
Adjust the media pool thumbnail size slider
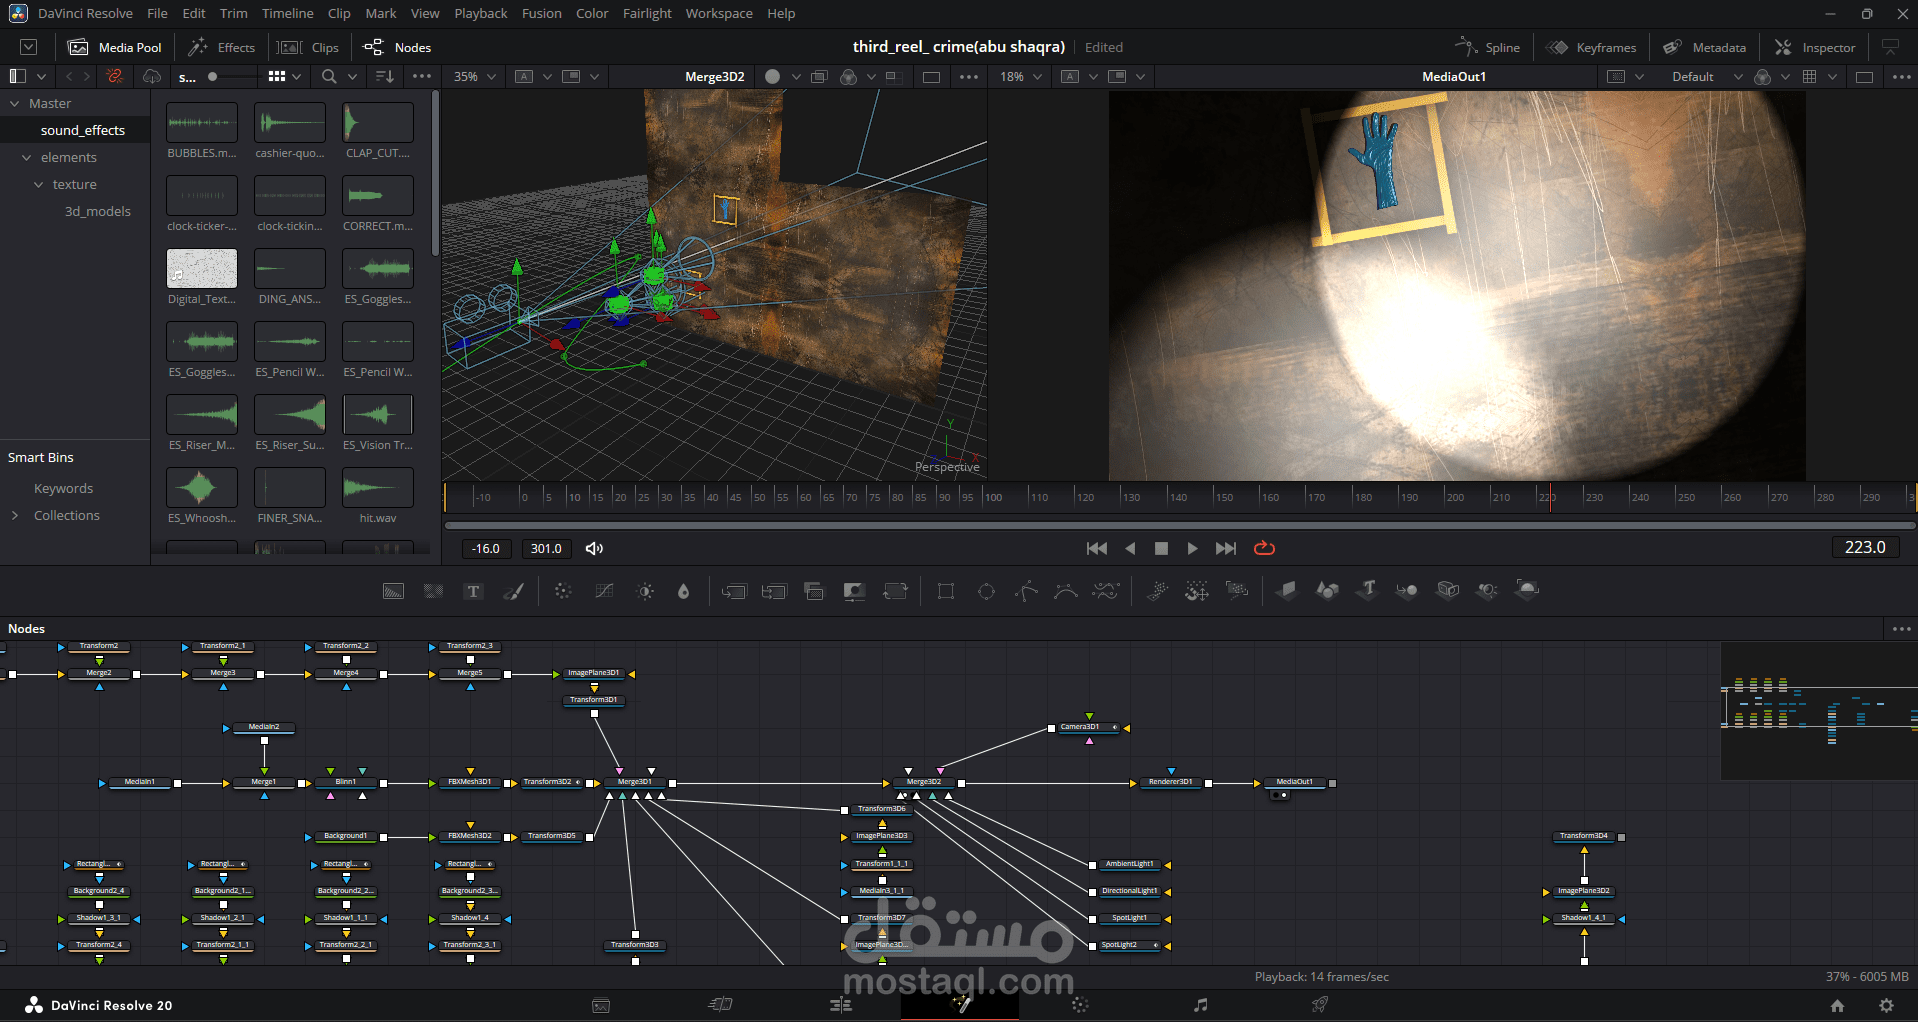(x=212, y=76)
